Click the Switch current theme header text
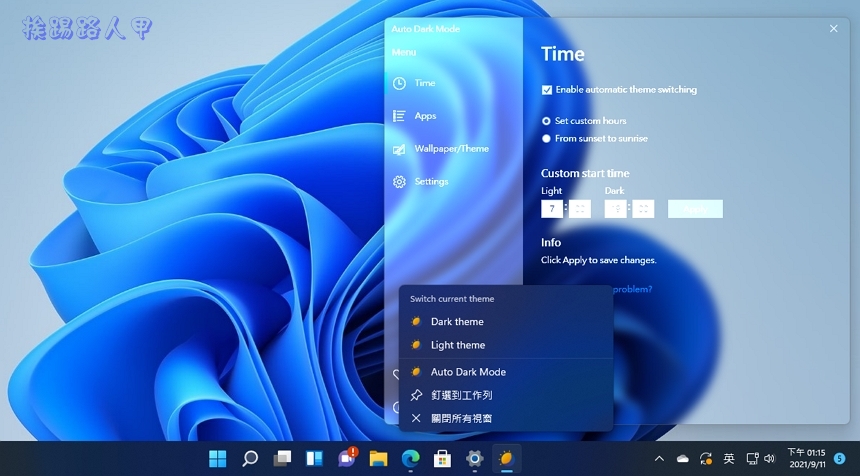Image resolution: width=860 pixels, height=476 pixels. click(x=452, y=299)
